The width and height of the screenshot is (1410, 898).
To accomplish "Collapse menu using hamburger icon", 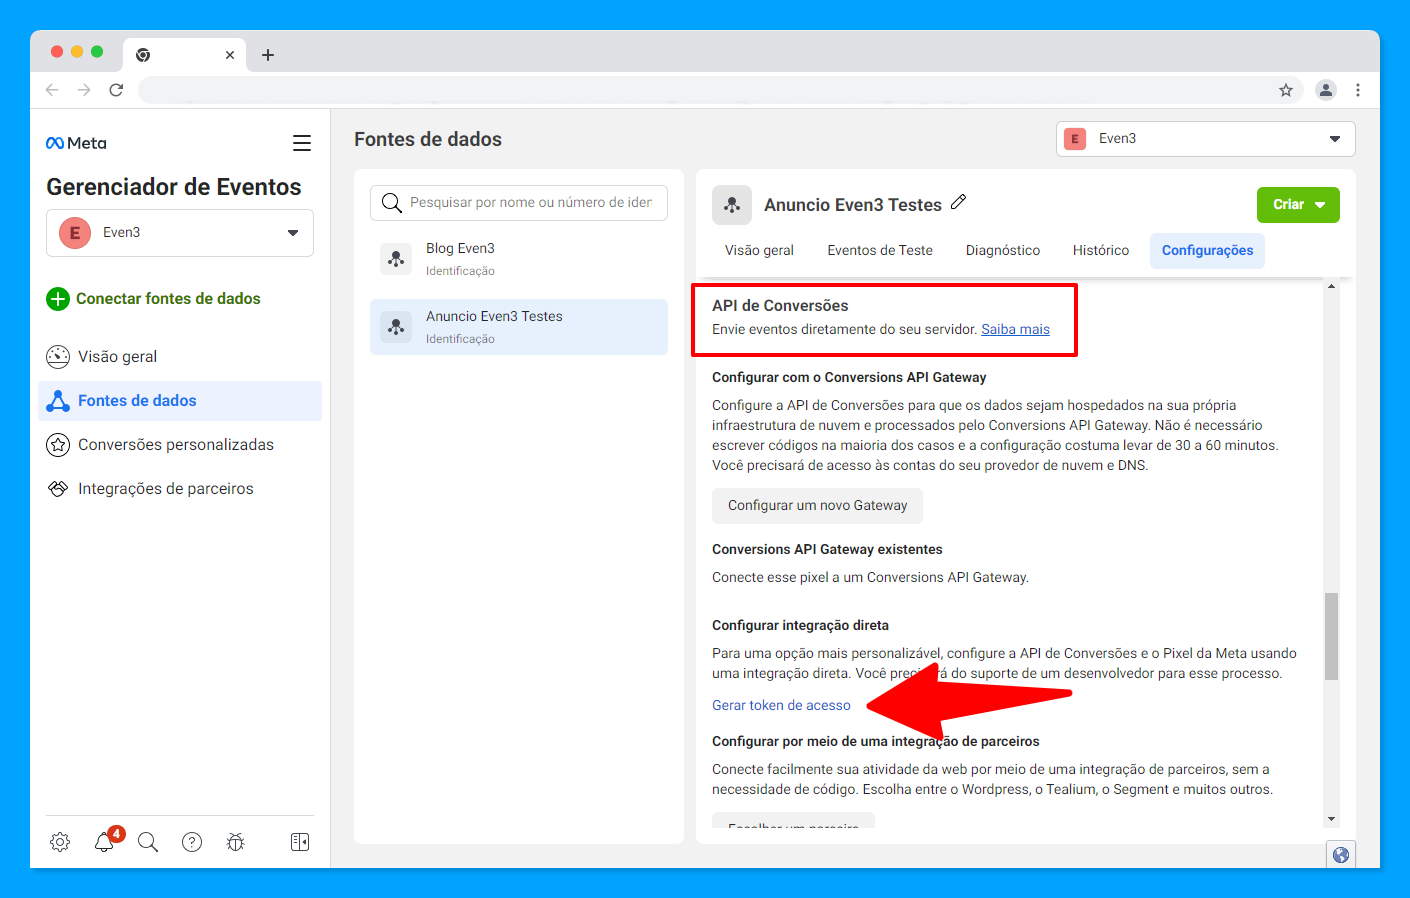I will [x=302, y=143].
